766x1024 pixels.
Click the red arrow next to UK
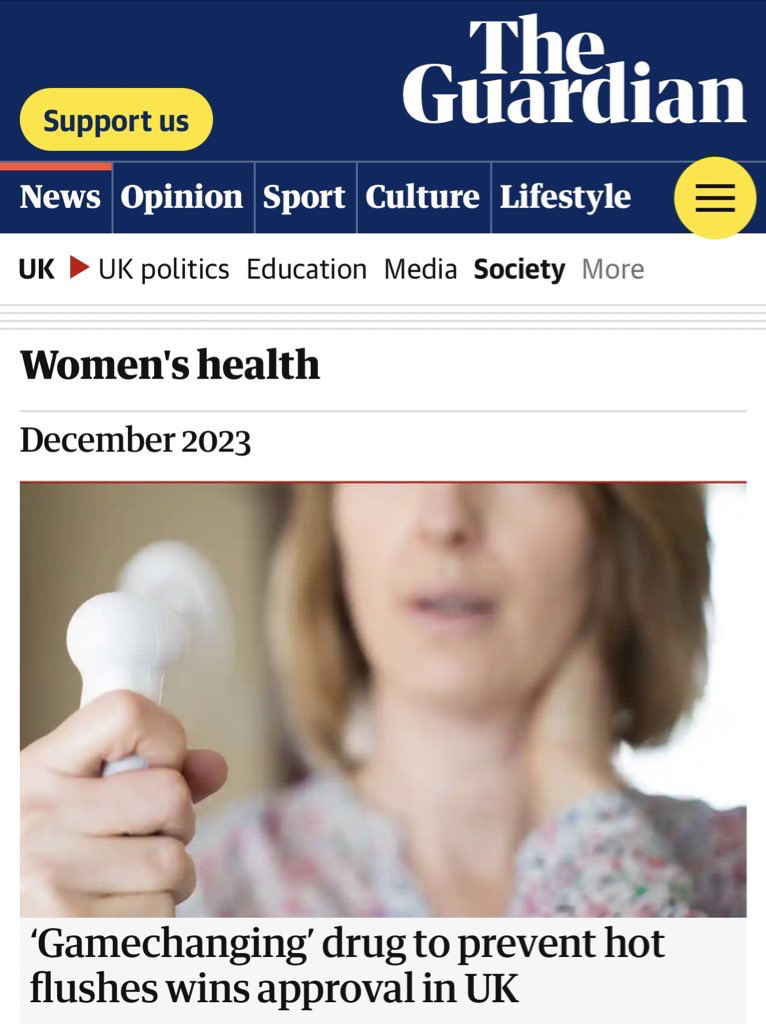click(79, 267)
